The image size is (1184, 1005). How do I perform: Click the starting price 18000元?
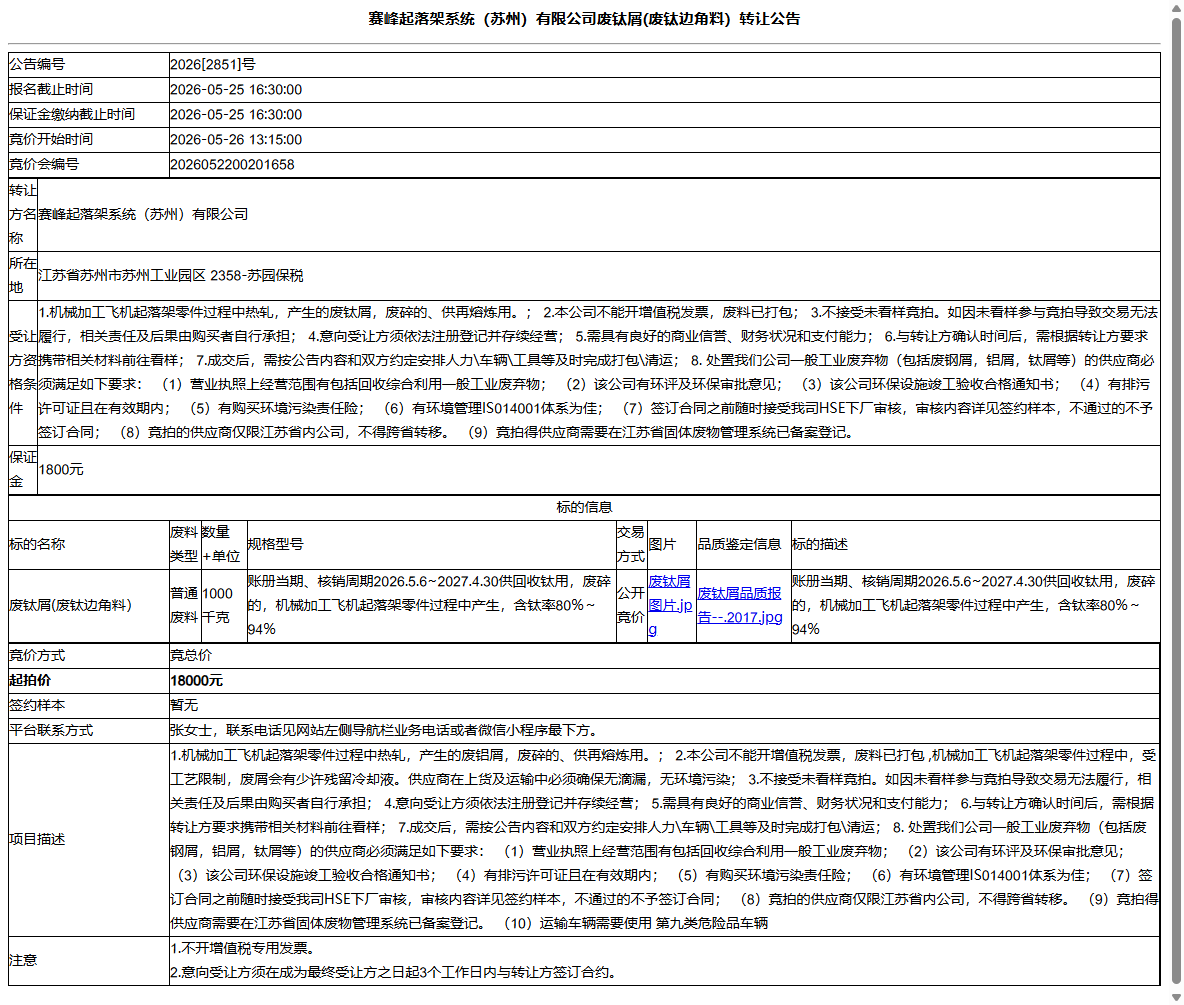(196, 680)
